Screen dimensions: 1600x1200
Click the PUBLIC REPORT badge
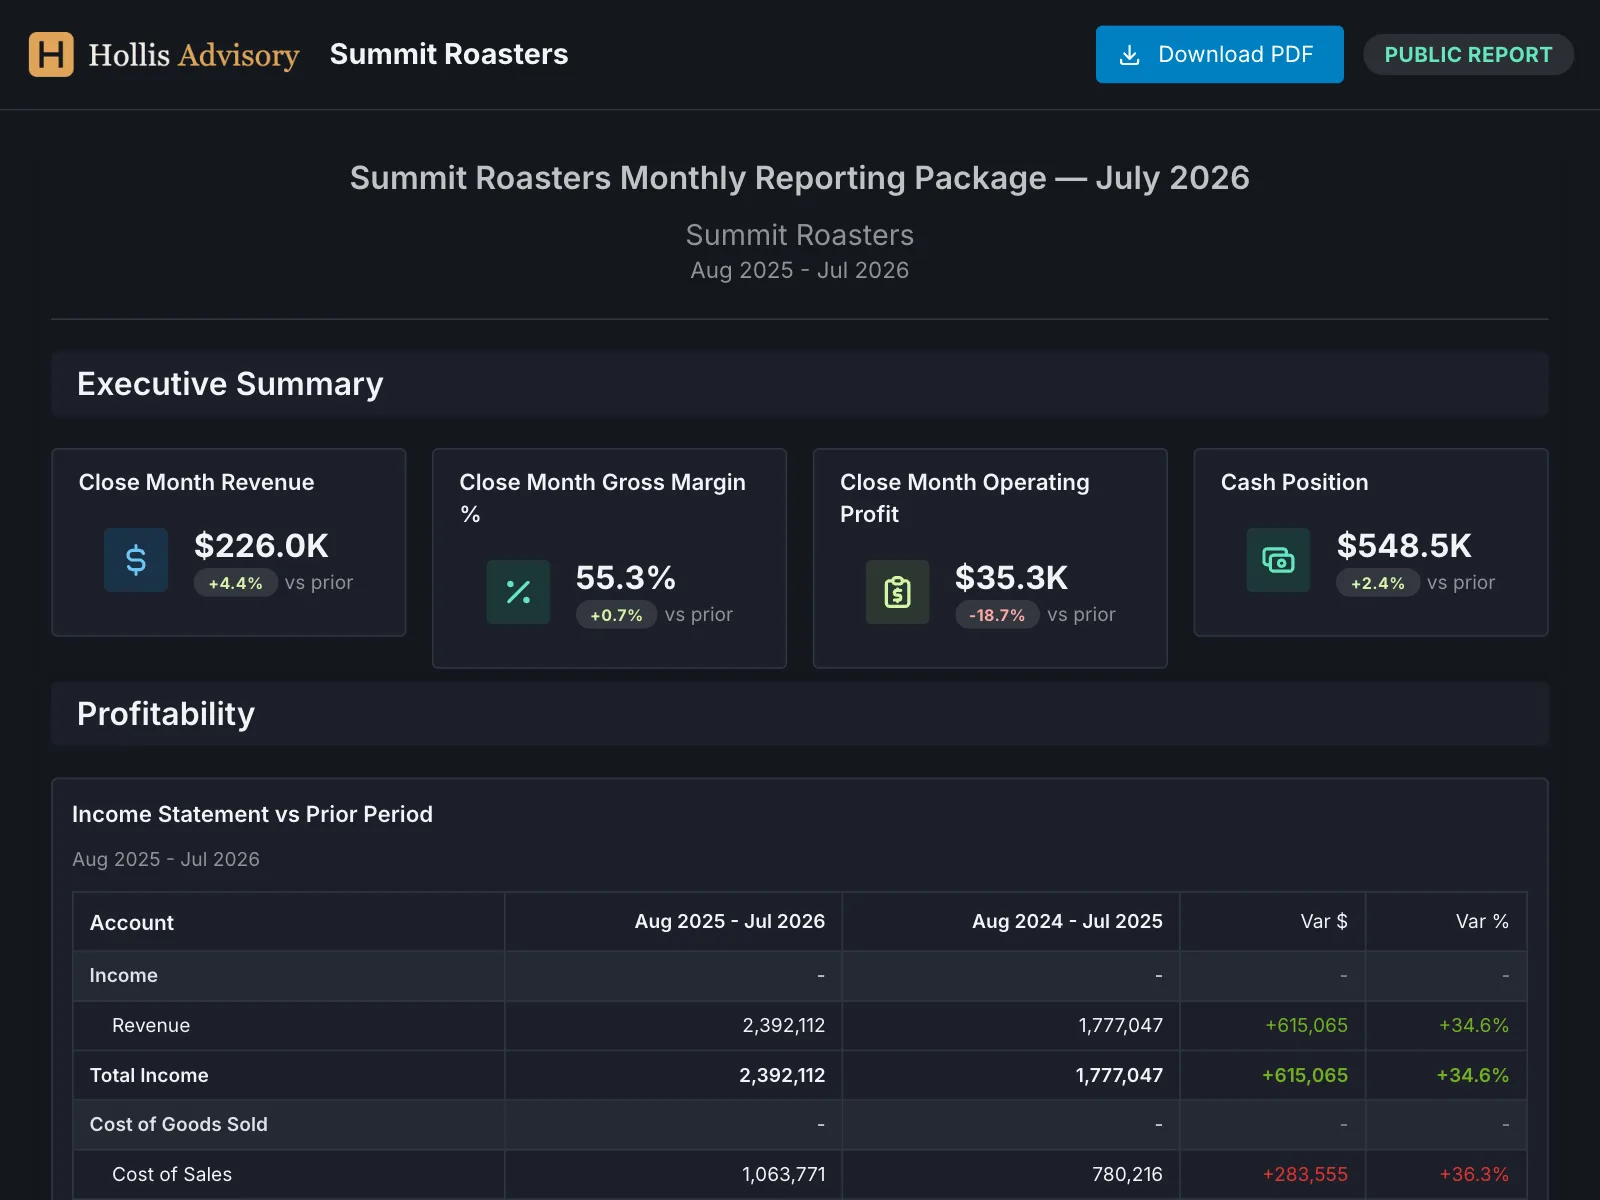pyautogui.click(x=1468, y=55)
